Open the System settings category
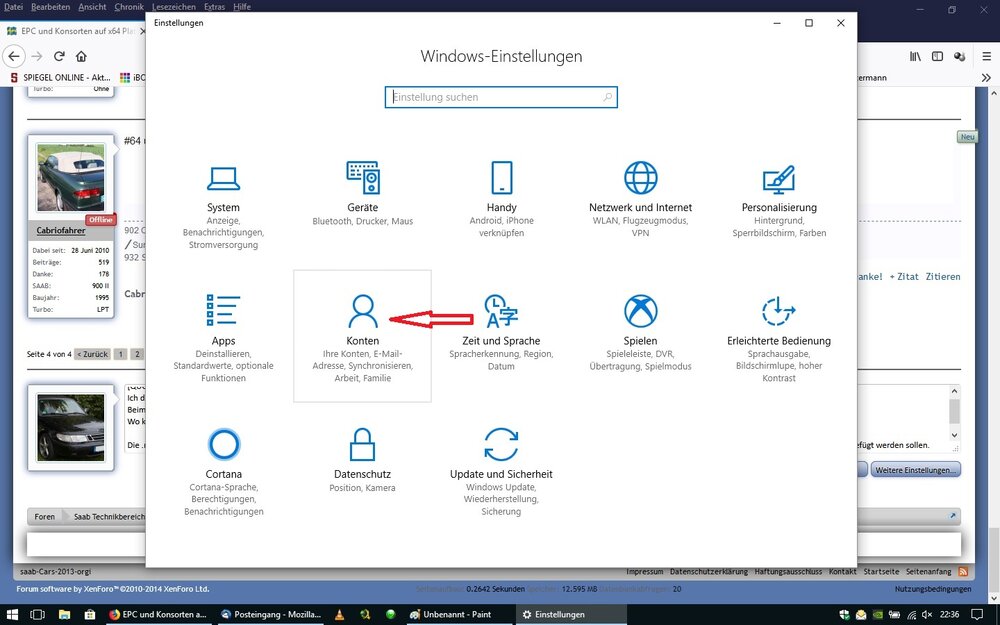This screenshot has width=1000, height=625. coord(223,205)
